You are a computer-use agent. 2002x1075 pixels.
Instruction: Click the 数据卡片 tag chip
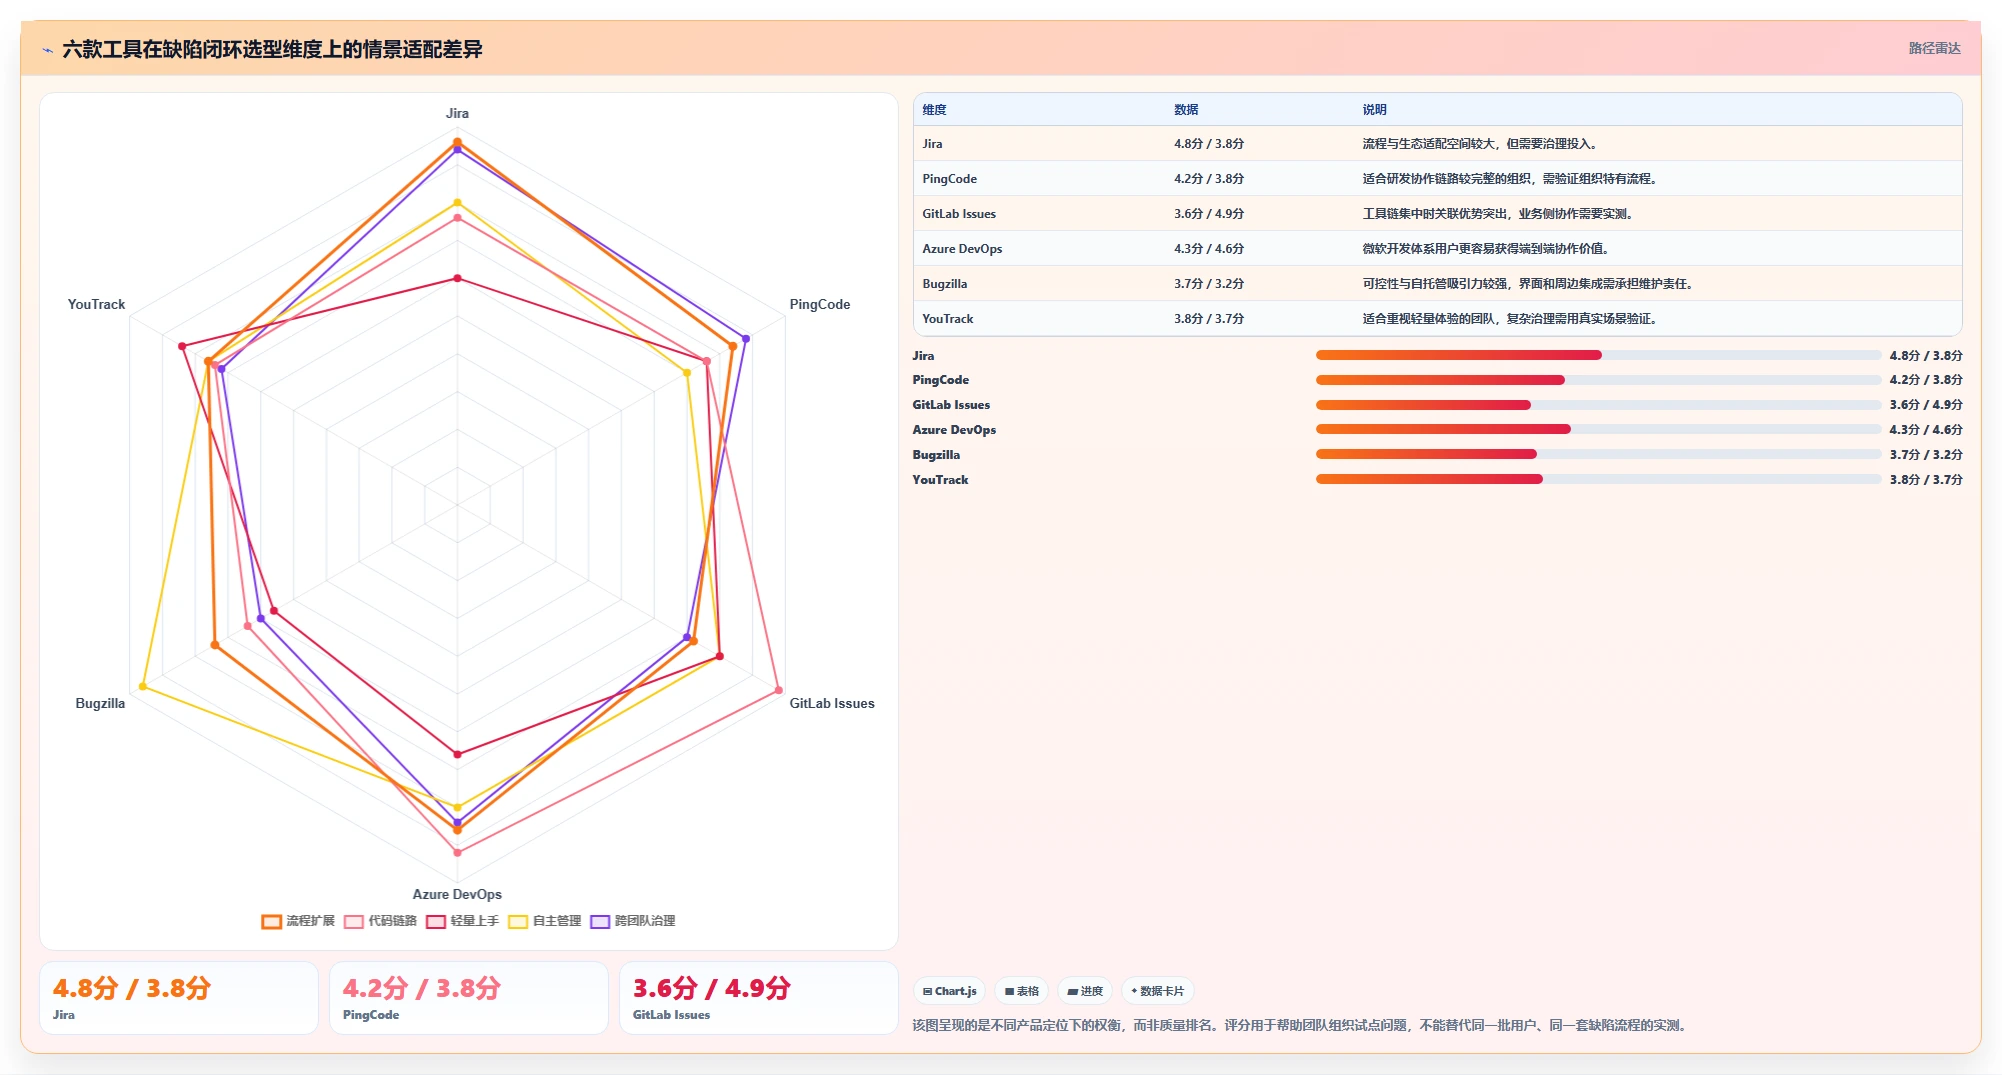(1157, 991)
